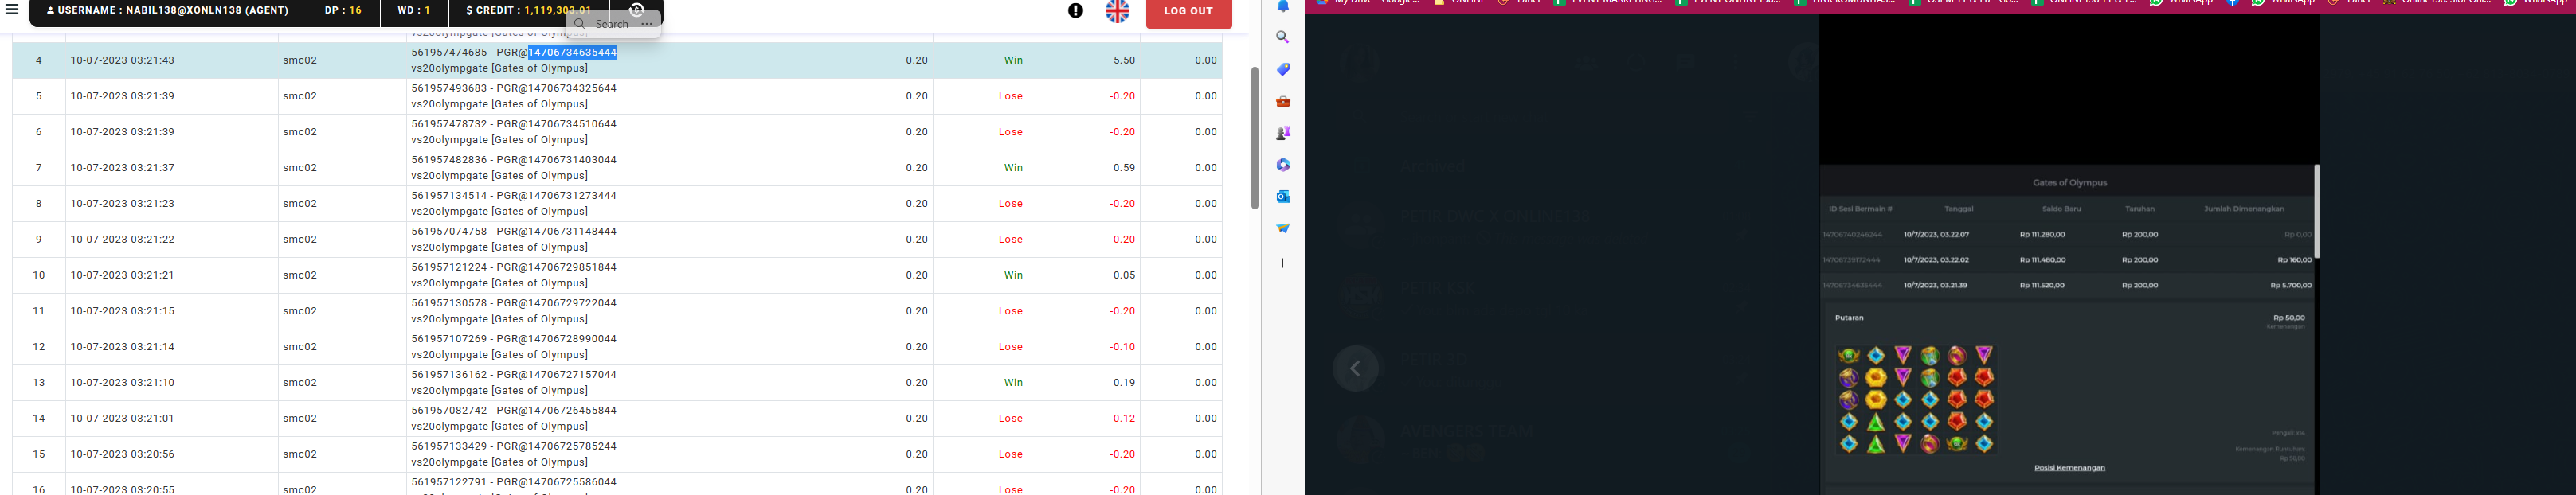Open the Facebook bookmark icon
Viewport: 2576px width, 495px height.
[x=2233, y=3]
